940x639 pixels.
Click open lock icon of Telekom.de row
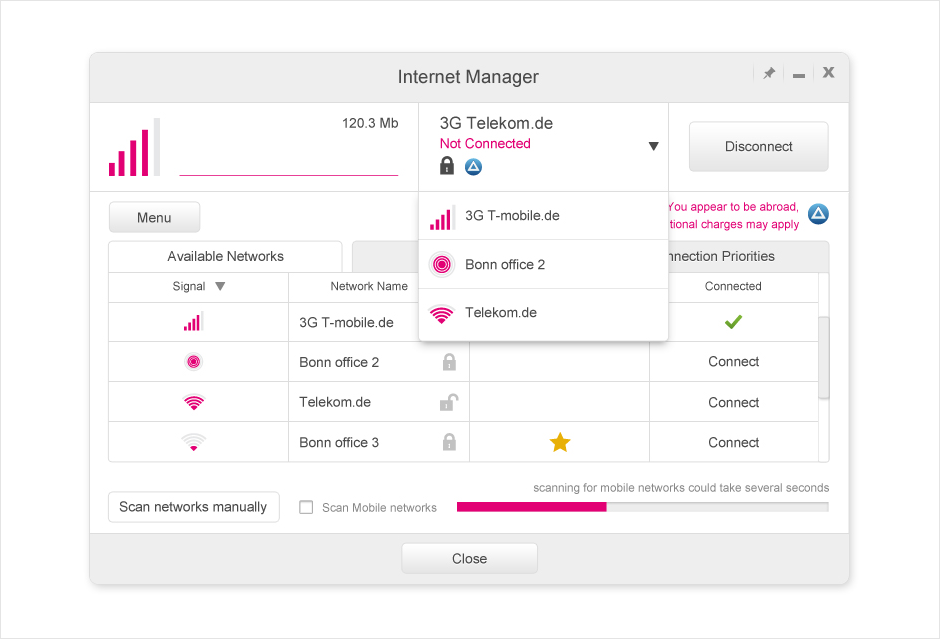(449, 402)
